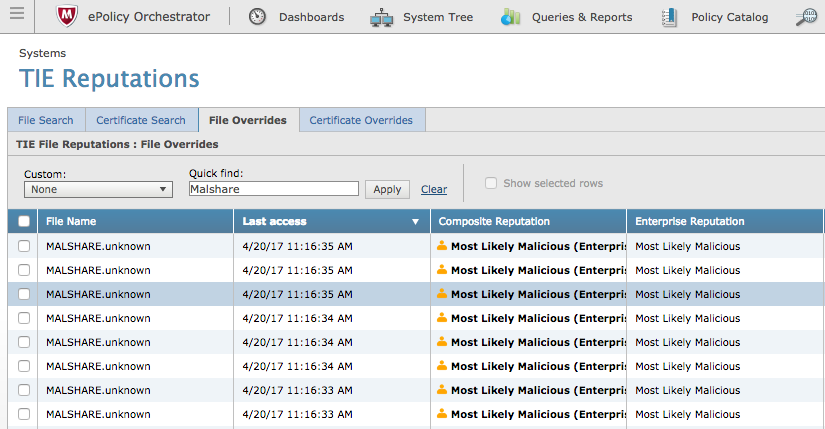Open the hamburger main menu
Image resolution: width=825 pixels, height=429 pixels.
click(17, 13)
